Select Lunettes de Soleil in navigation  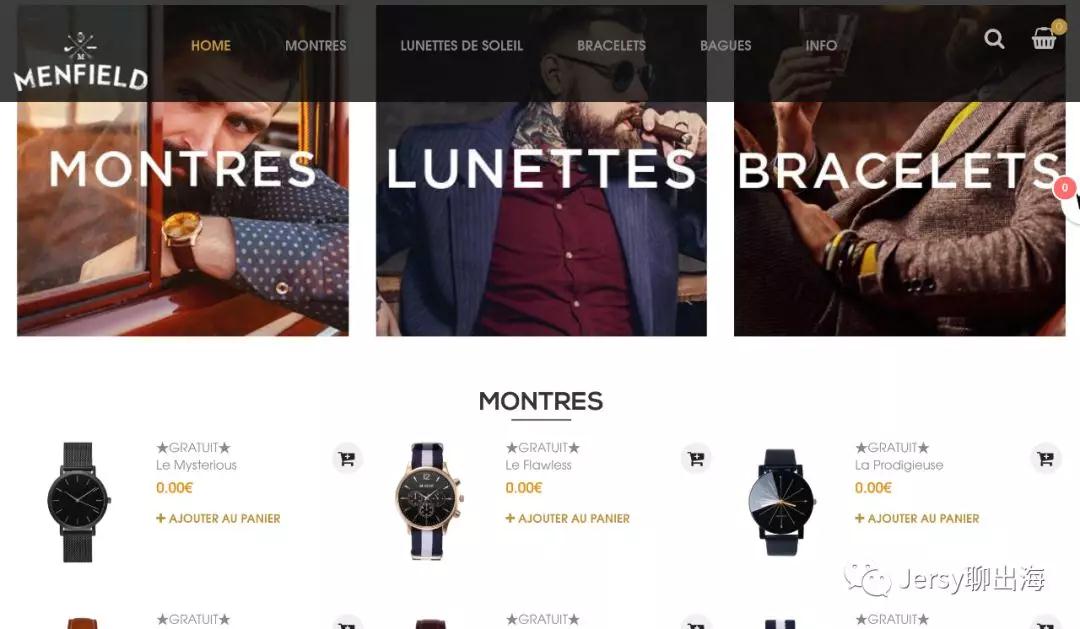[461, 45]
